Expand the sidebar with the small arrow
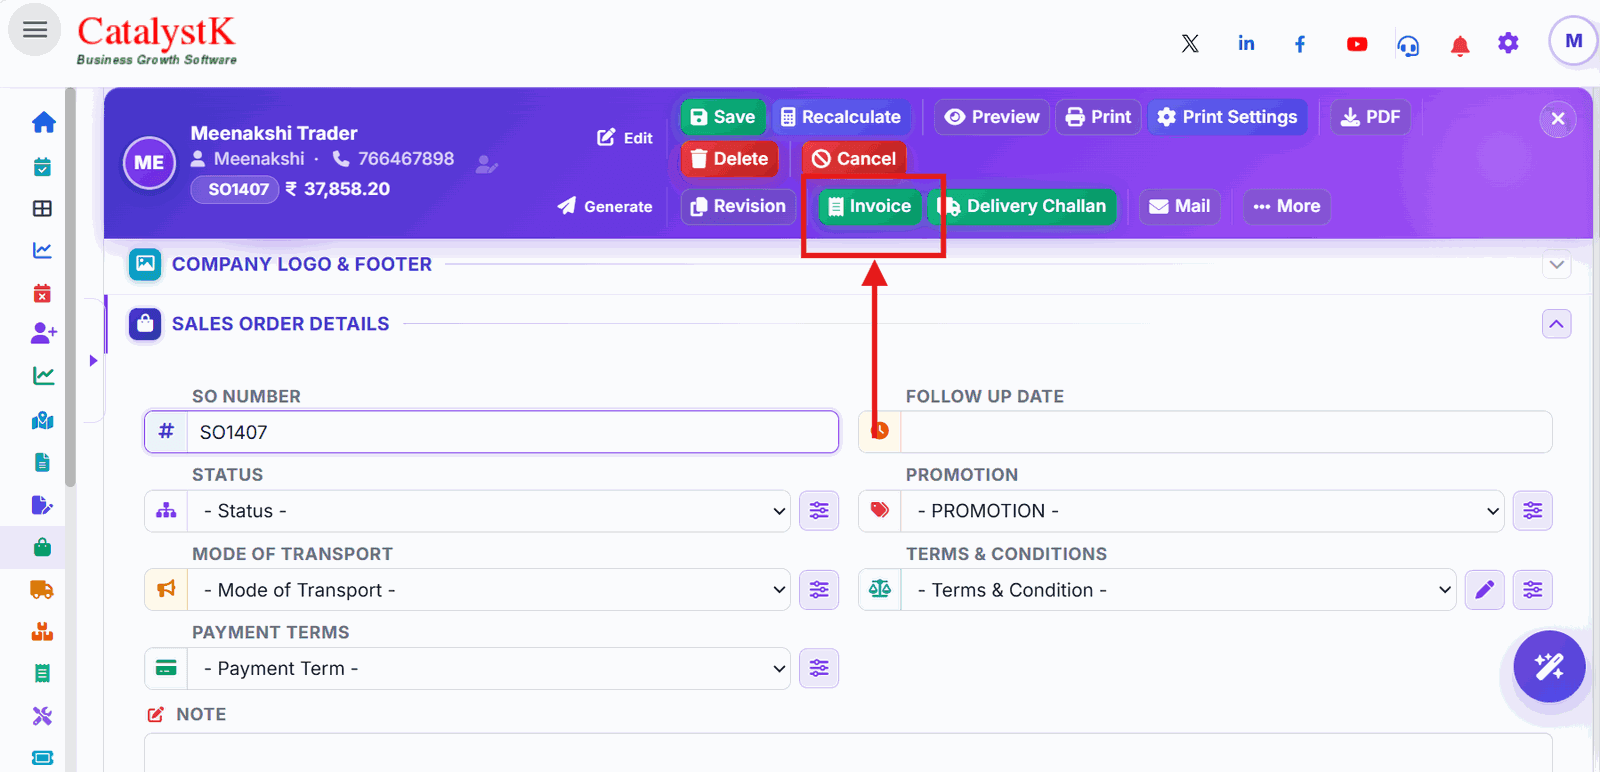The height and width of the screenshot is (772, 1600). pyautogui.click(x=93, y=361)
